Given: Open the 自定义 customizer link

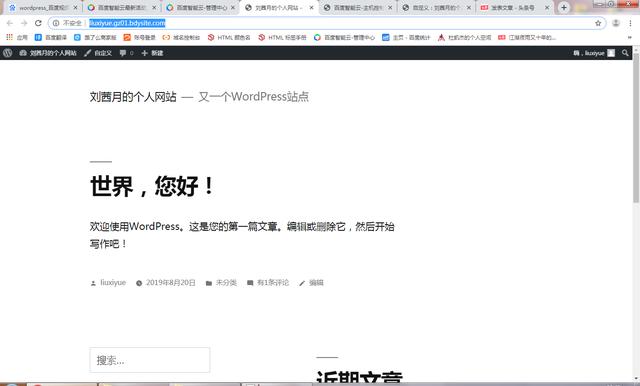Looking at the screenshot, I should [98, 53].
